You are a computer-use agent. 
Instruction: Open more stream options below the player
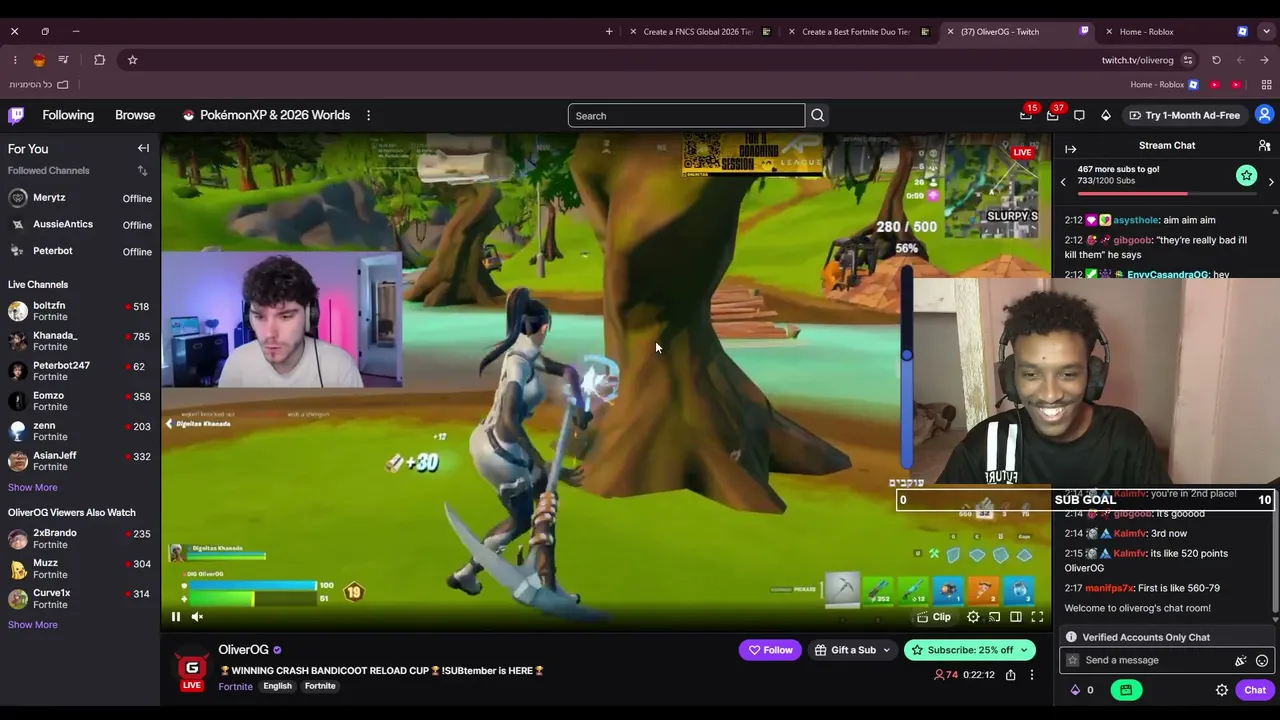[x=1032, y=675]
